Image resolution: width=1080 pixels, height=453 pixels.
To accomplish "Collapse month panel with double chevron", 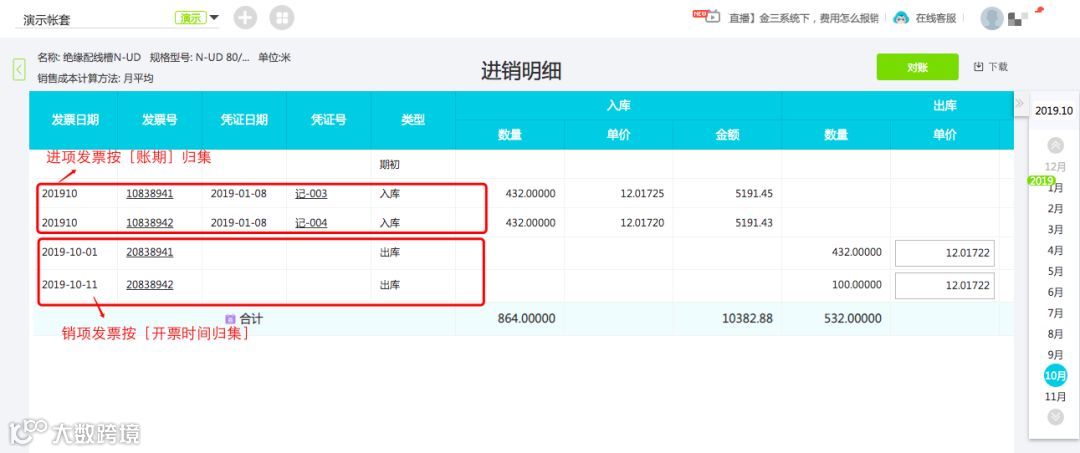I will (x=1019, y=103).
